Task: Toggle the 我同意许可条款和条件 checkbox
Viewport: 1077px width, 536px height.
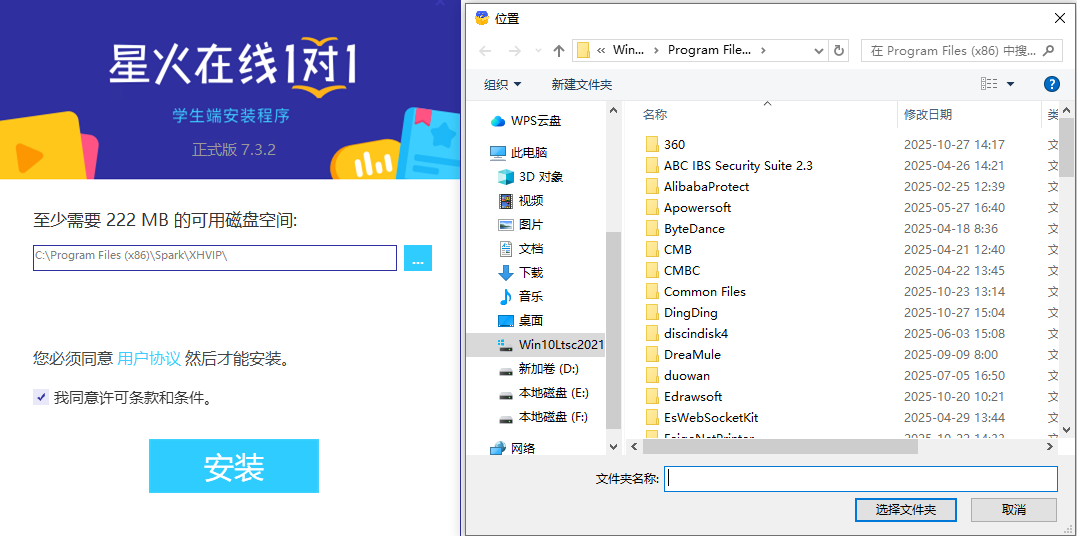Action: pos(41,397)
